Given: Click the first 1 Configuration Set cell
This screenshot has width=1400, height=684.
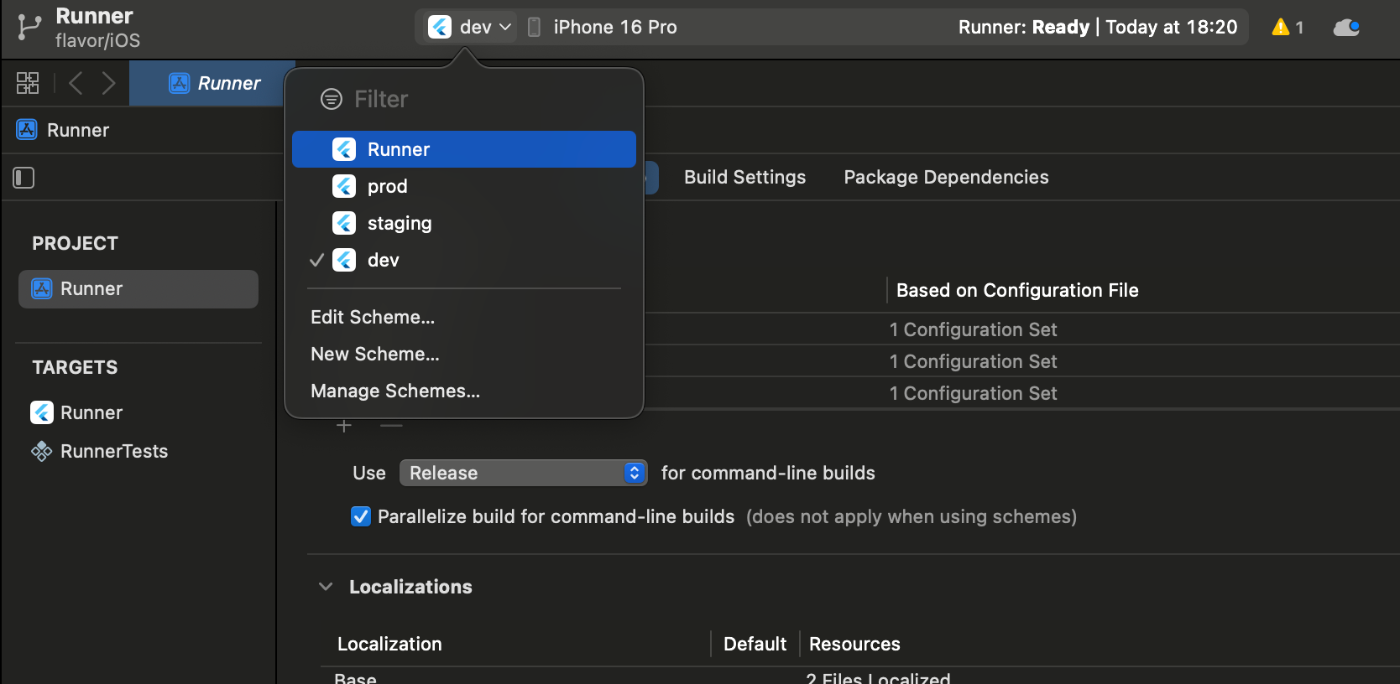Looking at the screenshot, I should (x=973, y=330).
